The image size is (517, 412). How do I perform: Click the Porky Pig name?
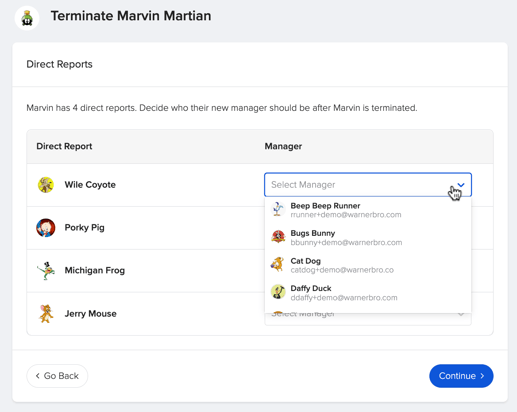point(84,228)
